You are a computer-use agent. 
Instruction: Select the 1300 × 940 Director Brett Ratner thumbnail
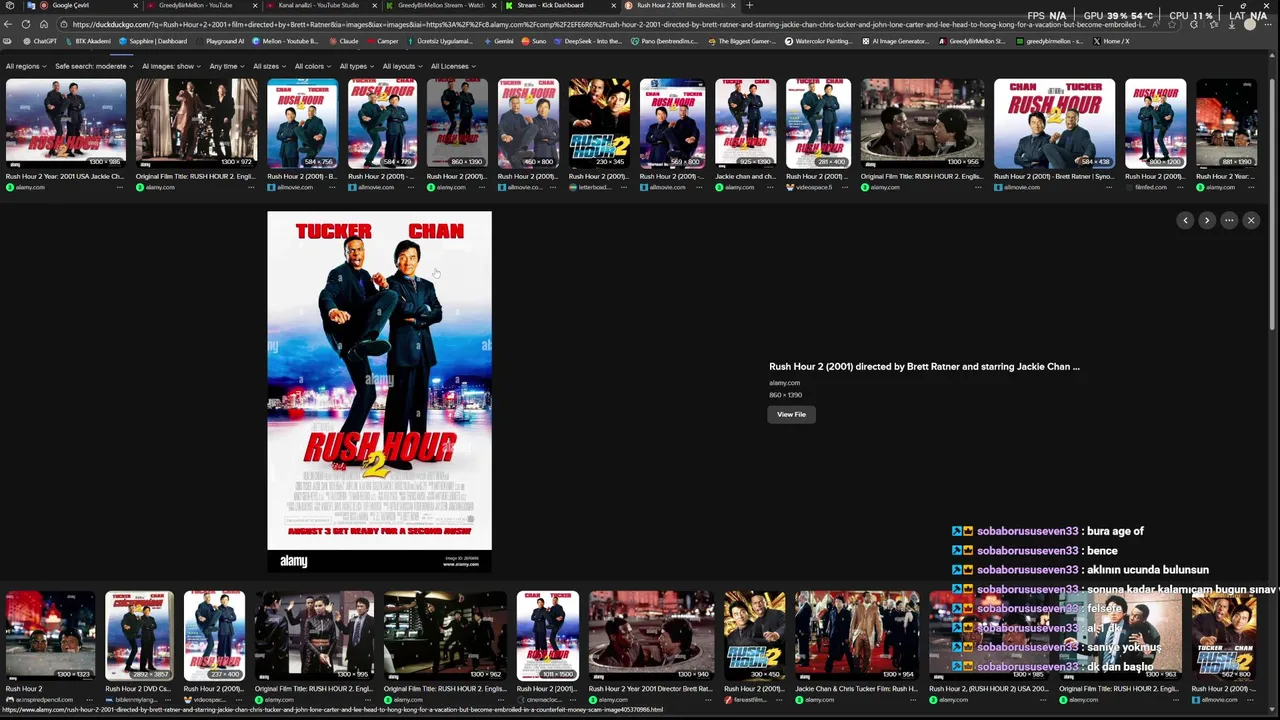[651, 636]
